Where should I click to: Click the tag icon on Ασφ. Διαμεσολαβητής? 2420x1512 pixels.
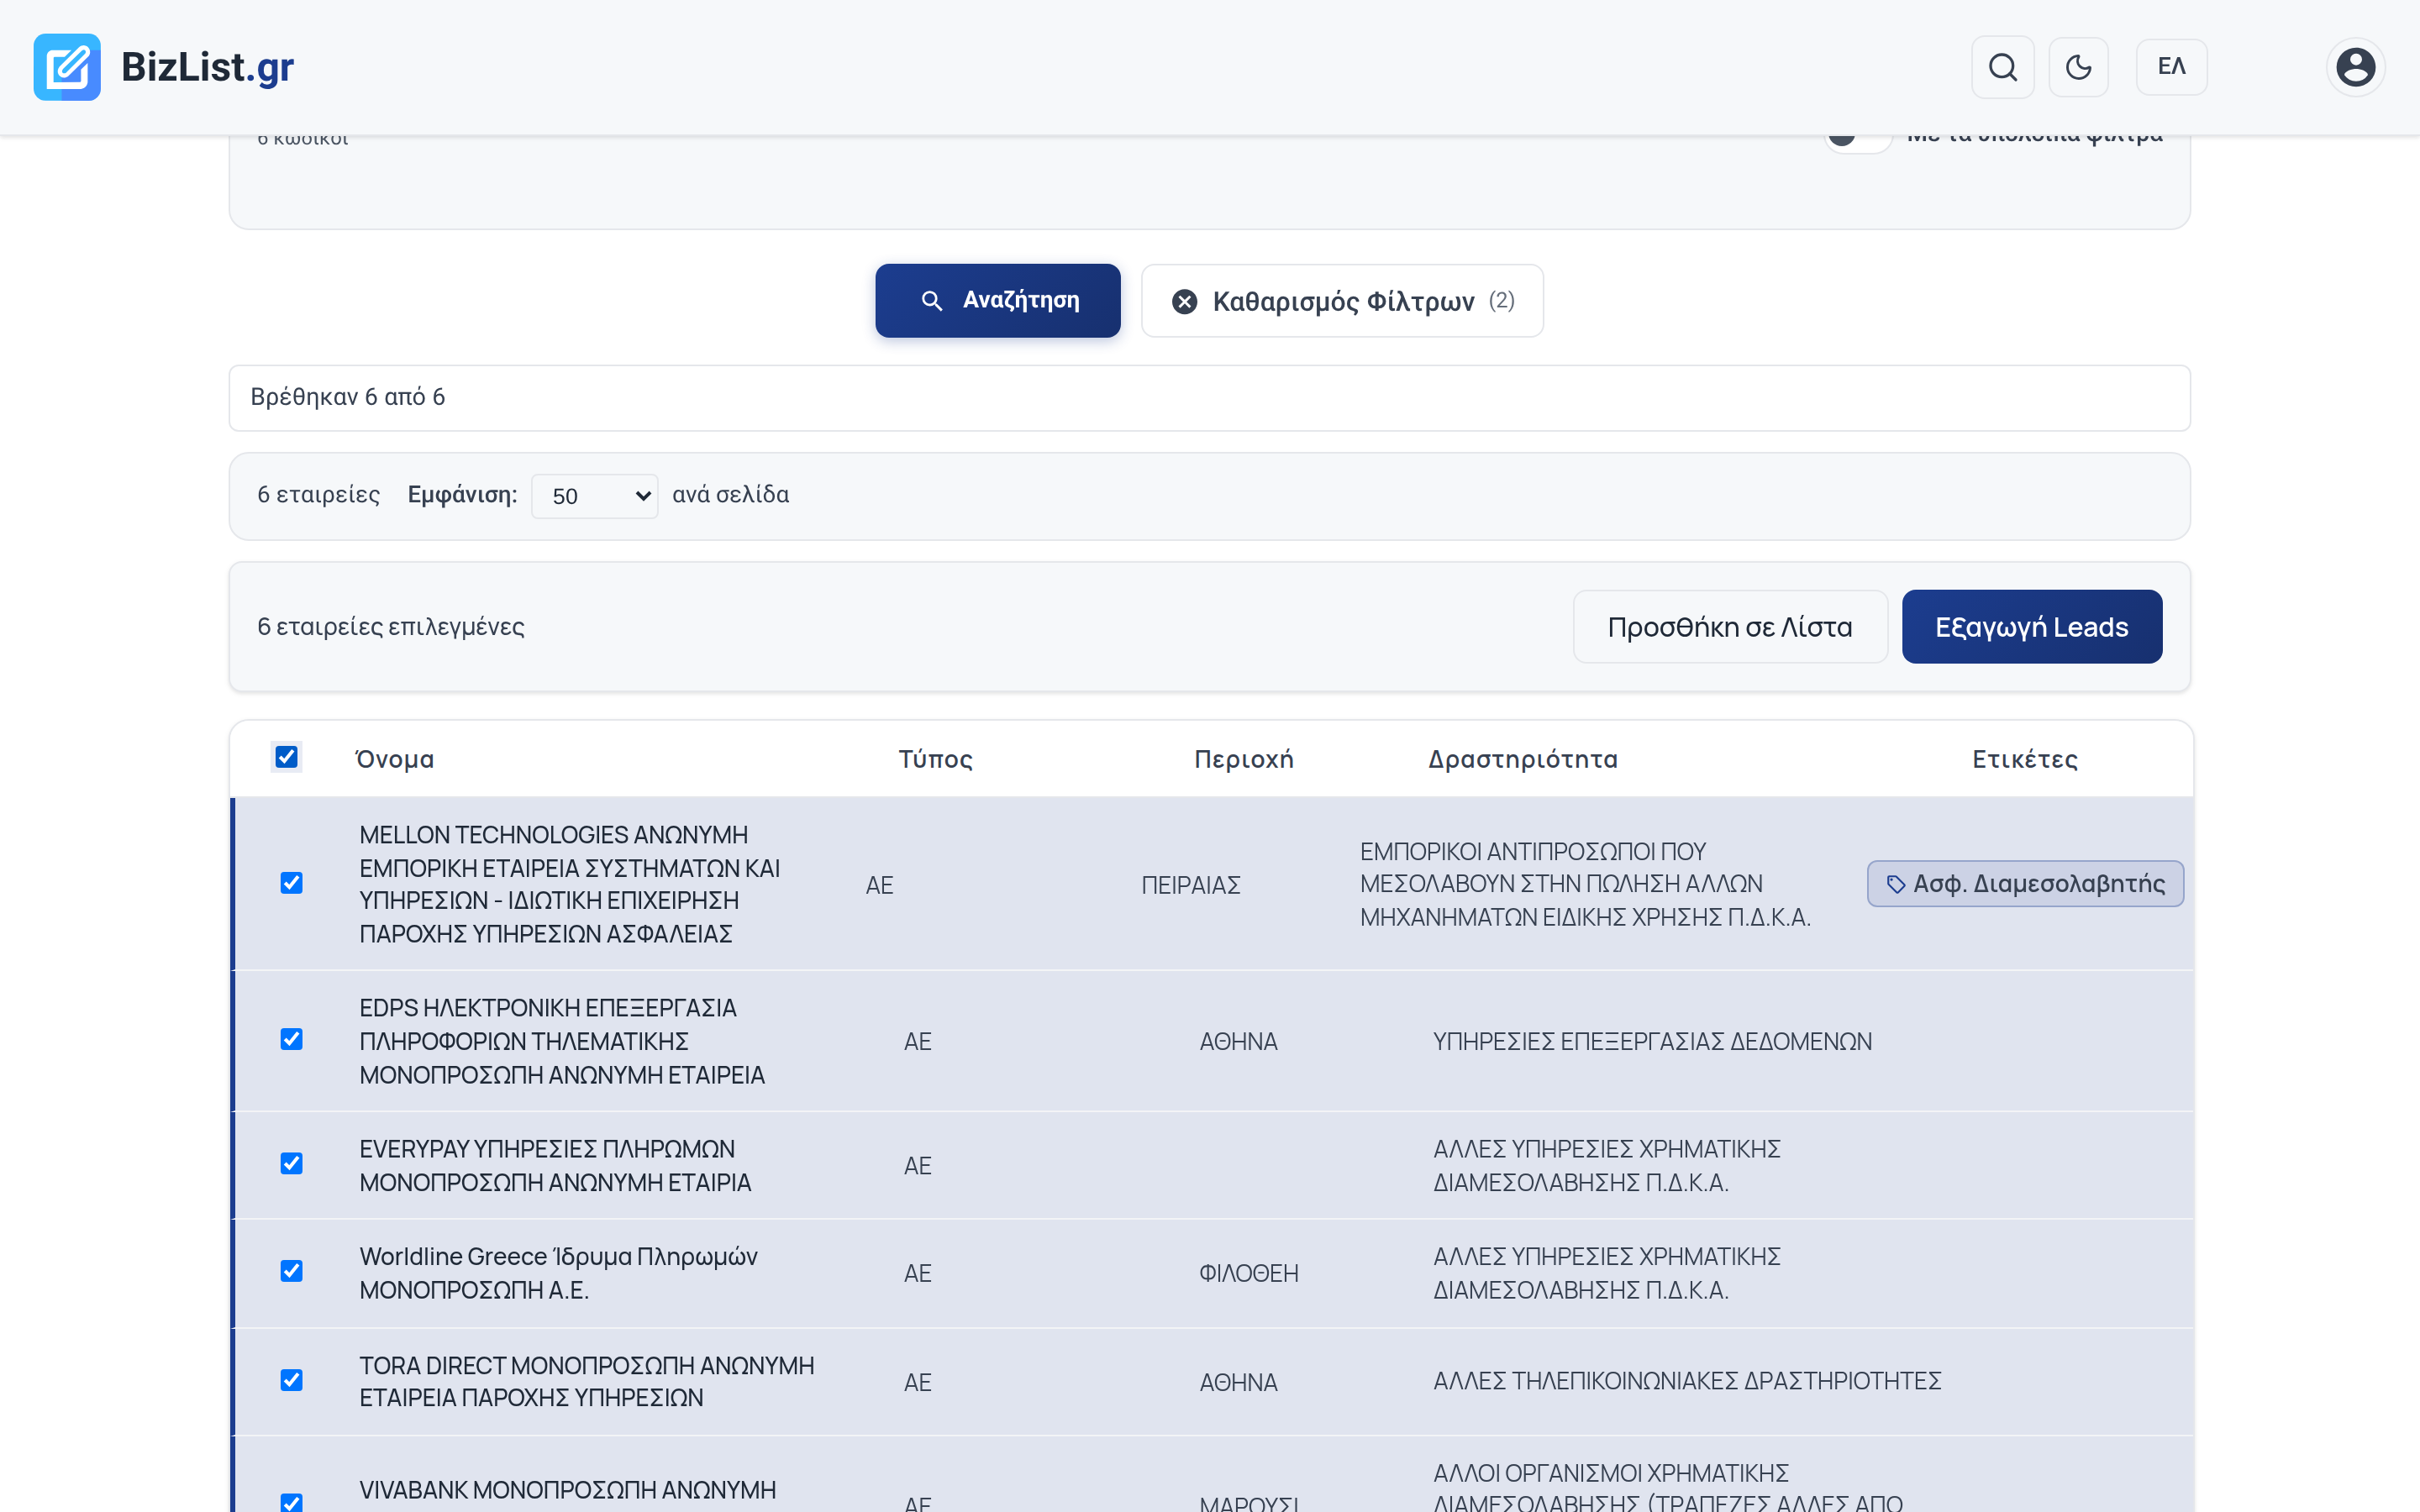click(1895, 884)
